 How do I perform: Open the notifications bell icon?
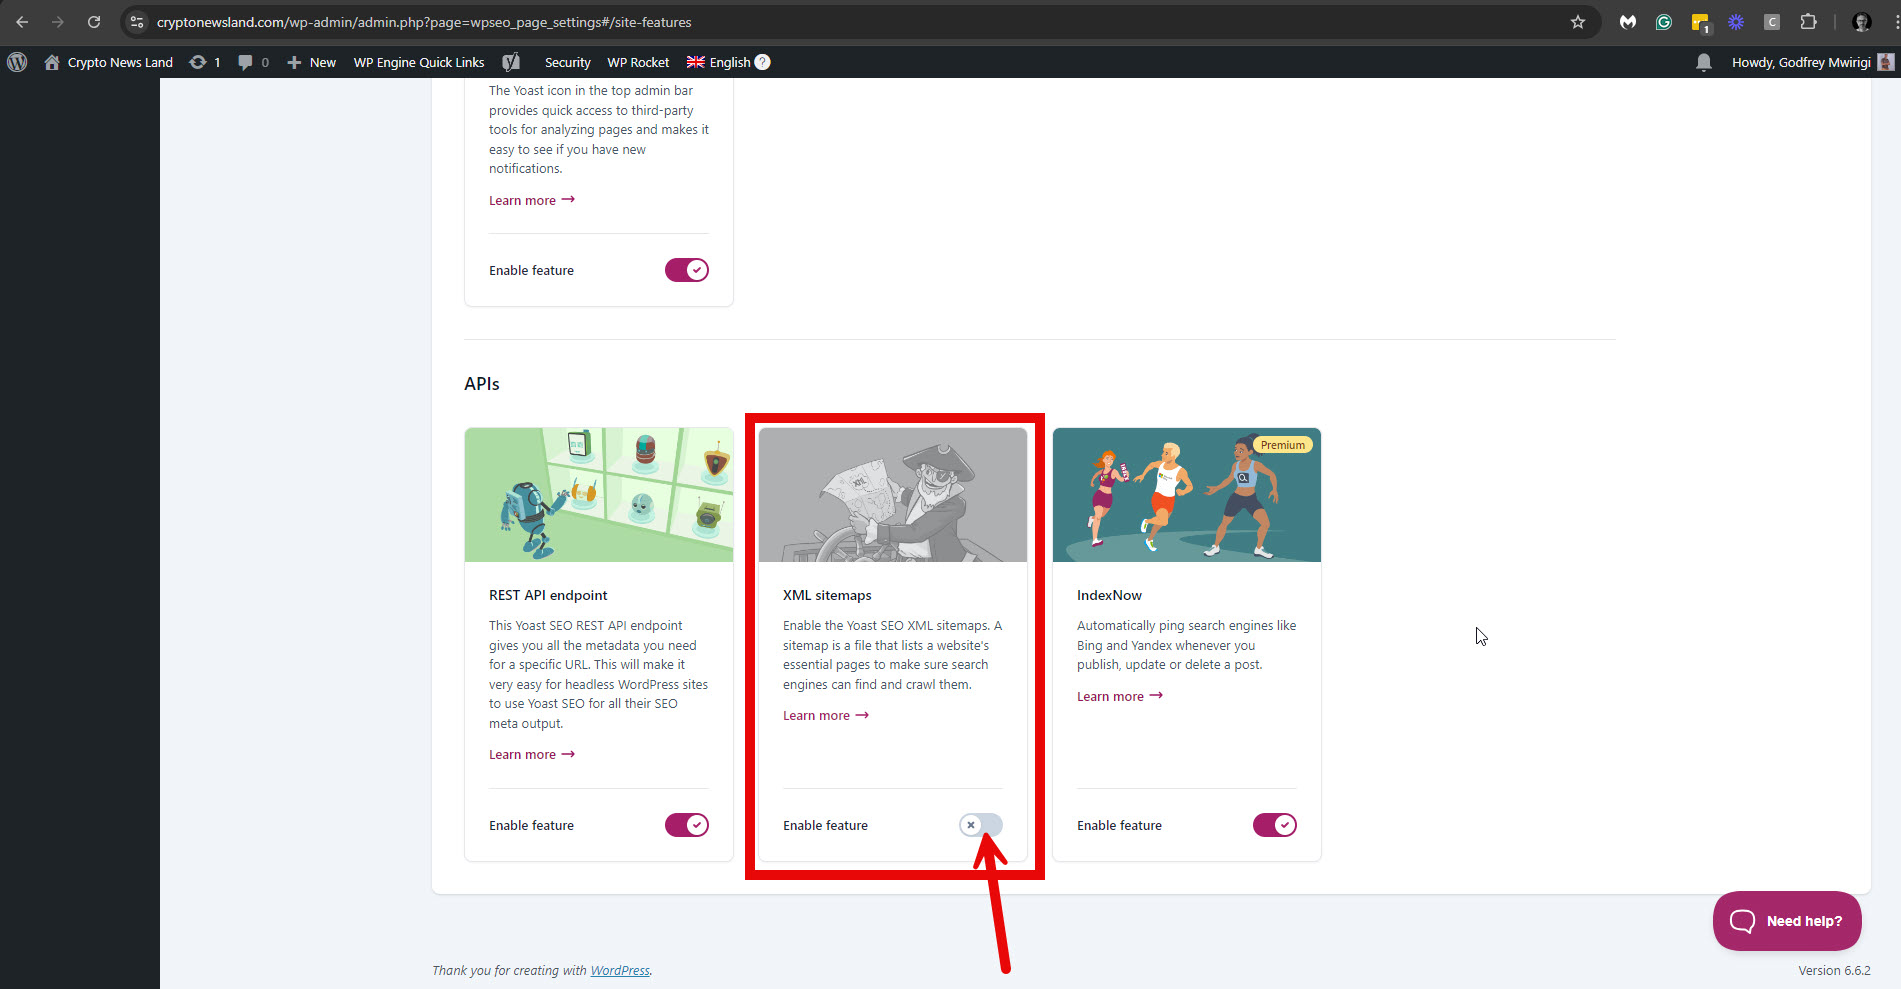1704,62
